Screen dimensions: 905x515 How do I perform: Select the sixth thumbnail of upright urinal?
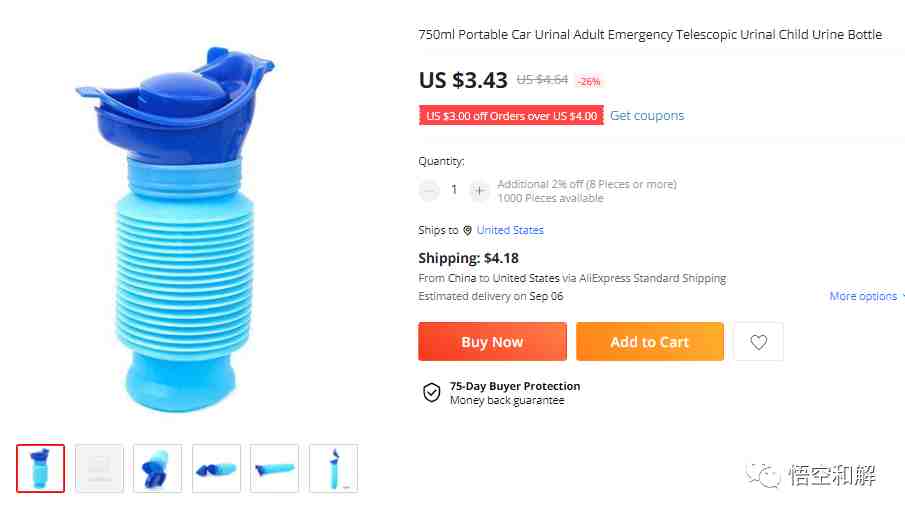click(x=334, y=468)
